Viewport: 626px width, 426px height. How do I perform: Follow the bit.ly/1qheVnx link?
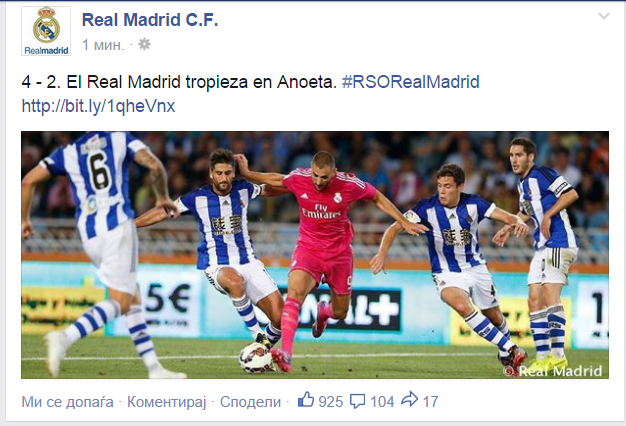pos(98,106)
